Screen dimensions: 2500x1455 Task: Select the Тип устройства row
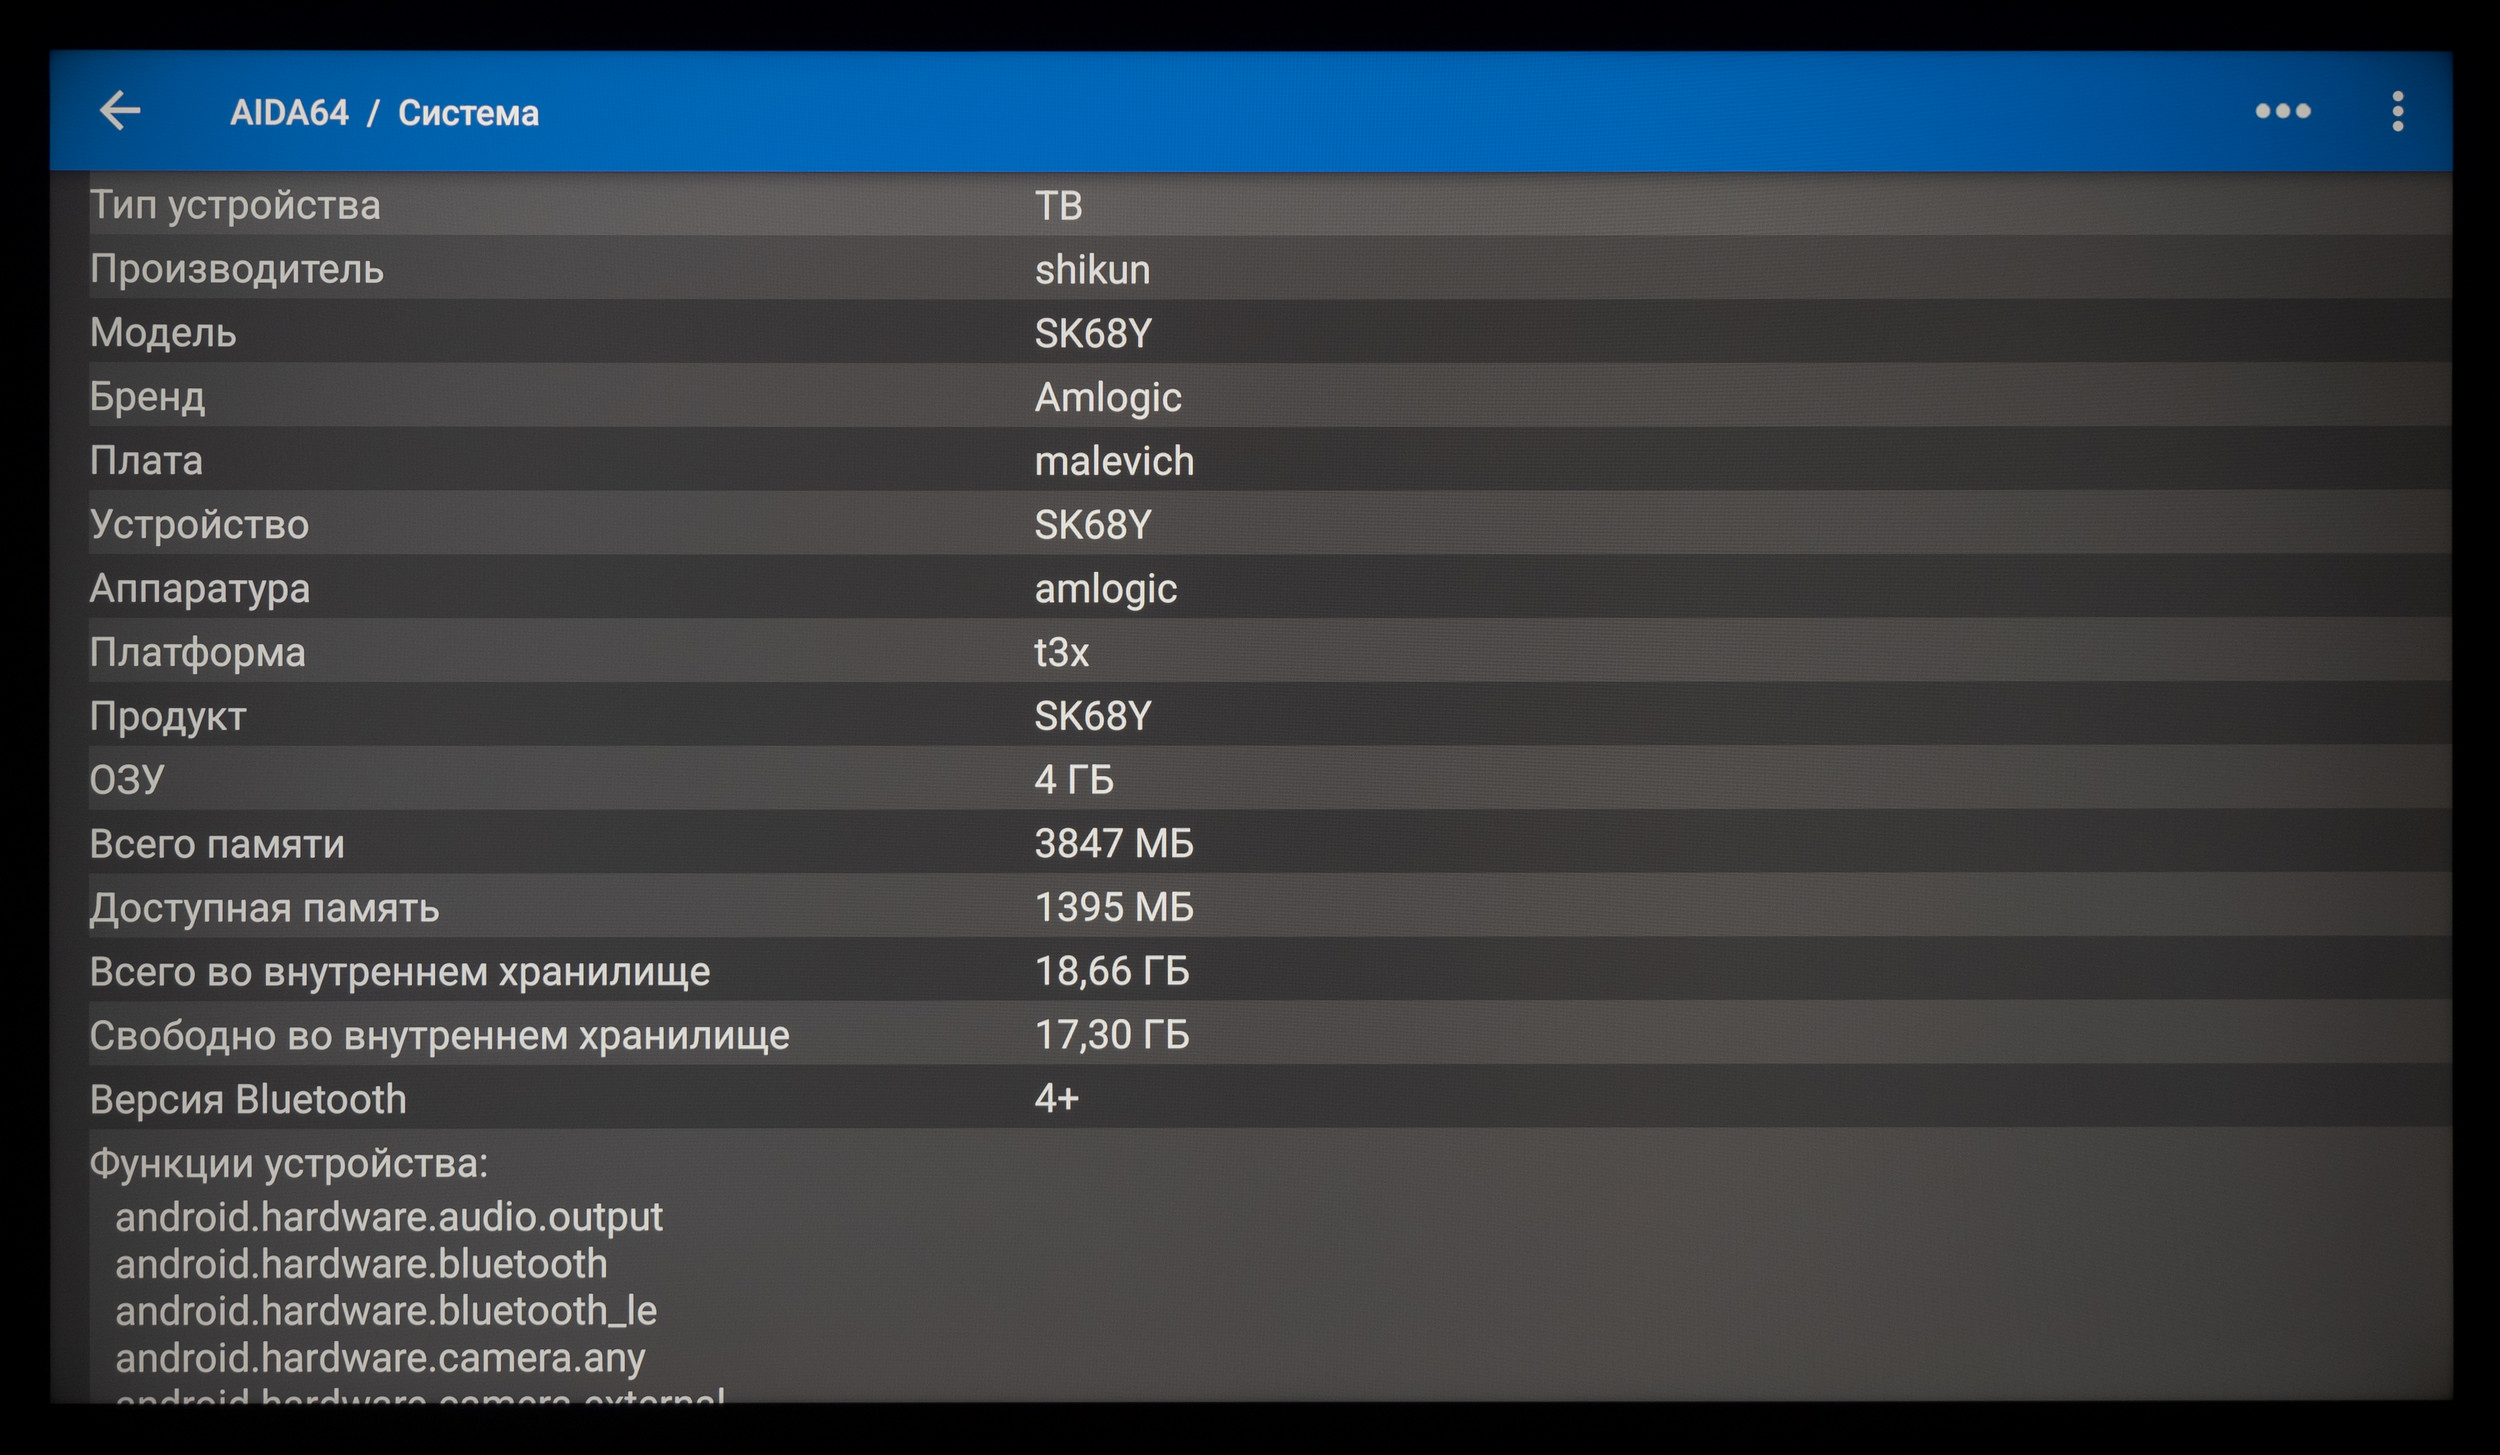pos(1268,205)
